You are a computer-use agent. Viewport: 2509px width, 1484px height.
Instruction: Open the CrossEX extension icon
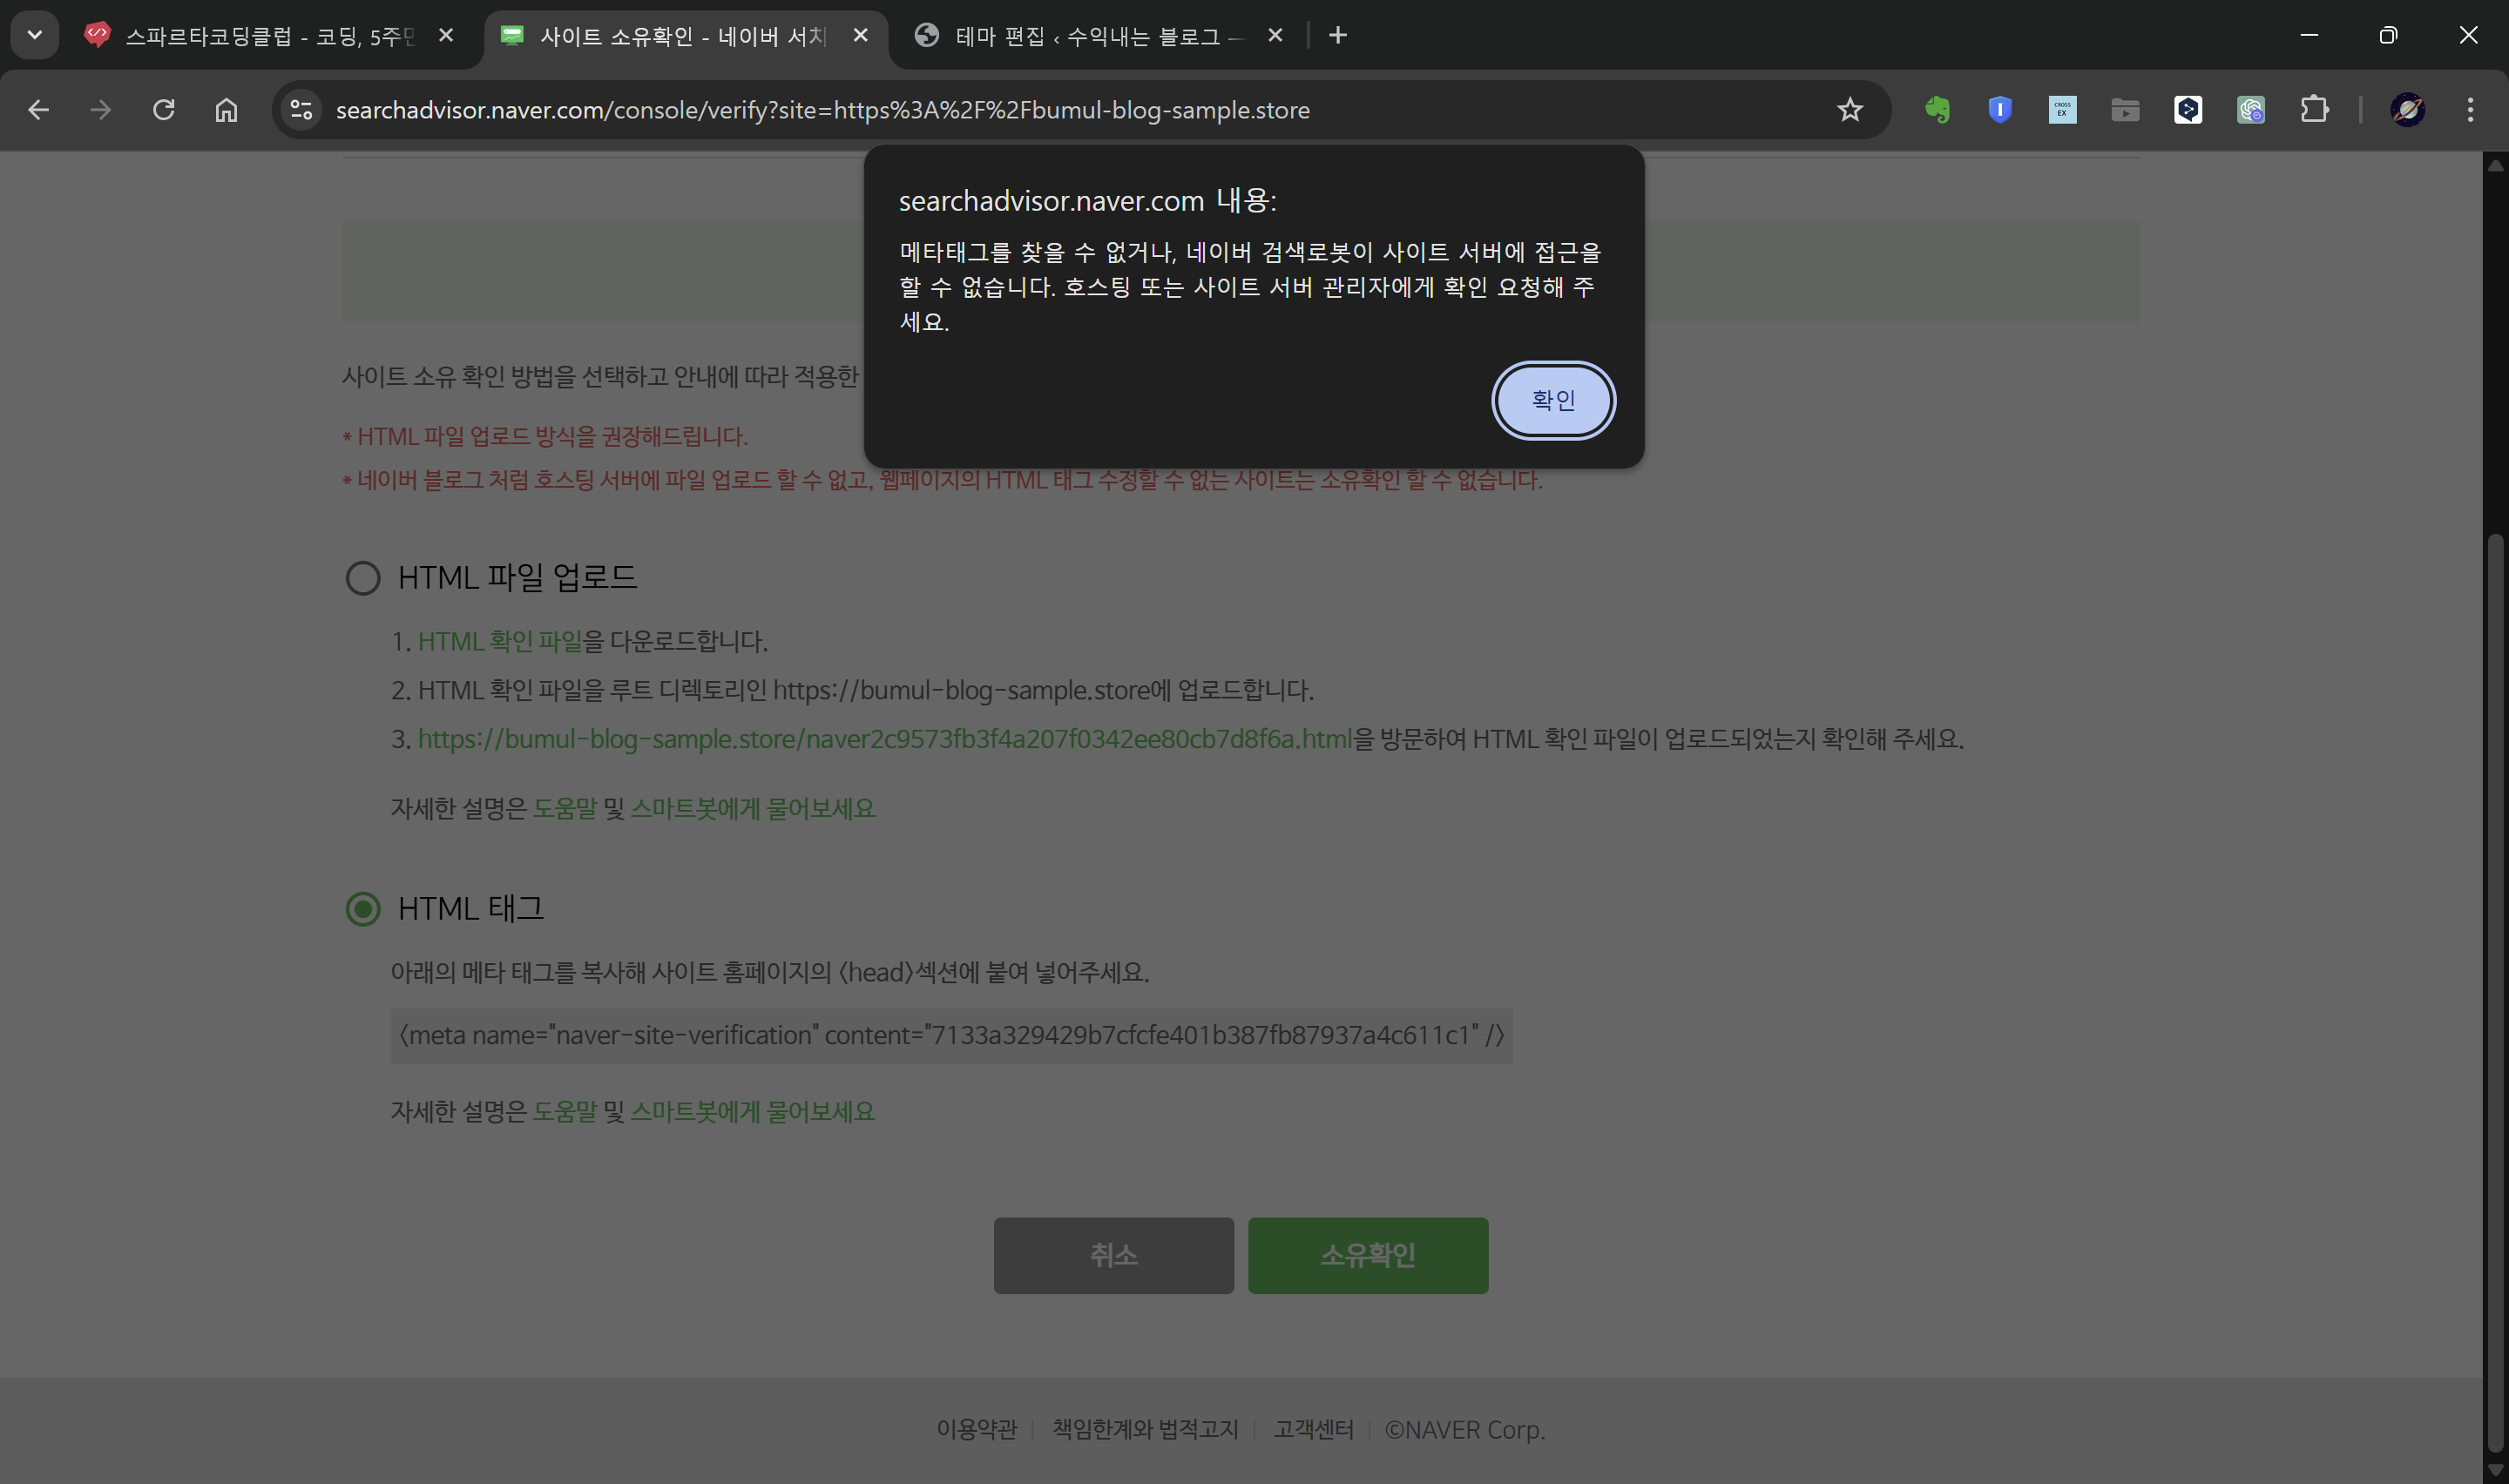click(x=2062, y=110)
